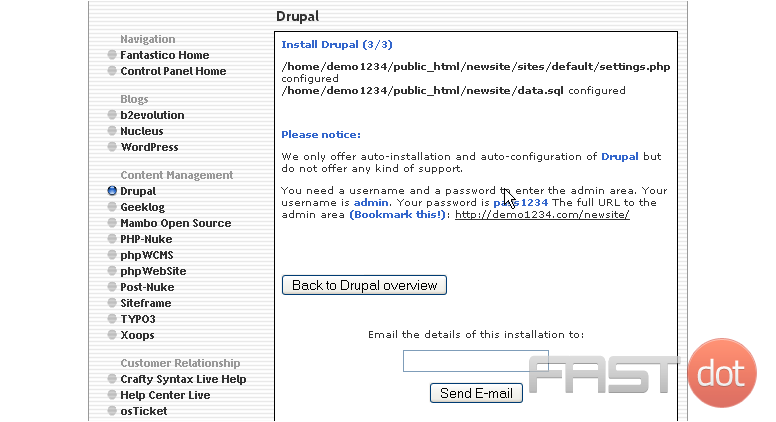Image resolution: width=776 pixels, height=422 pixels.
Task: Open the osTicket entry
Action: (144, 411)
